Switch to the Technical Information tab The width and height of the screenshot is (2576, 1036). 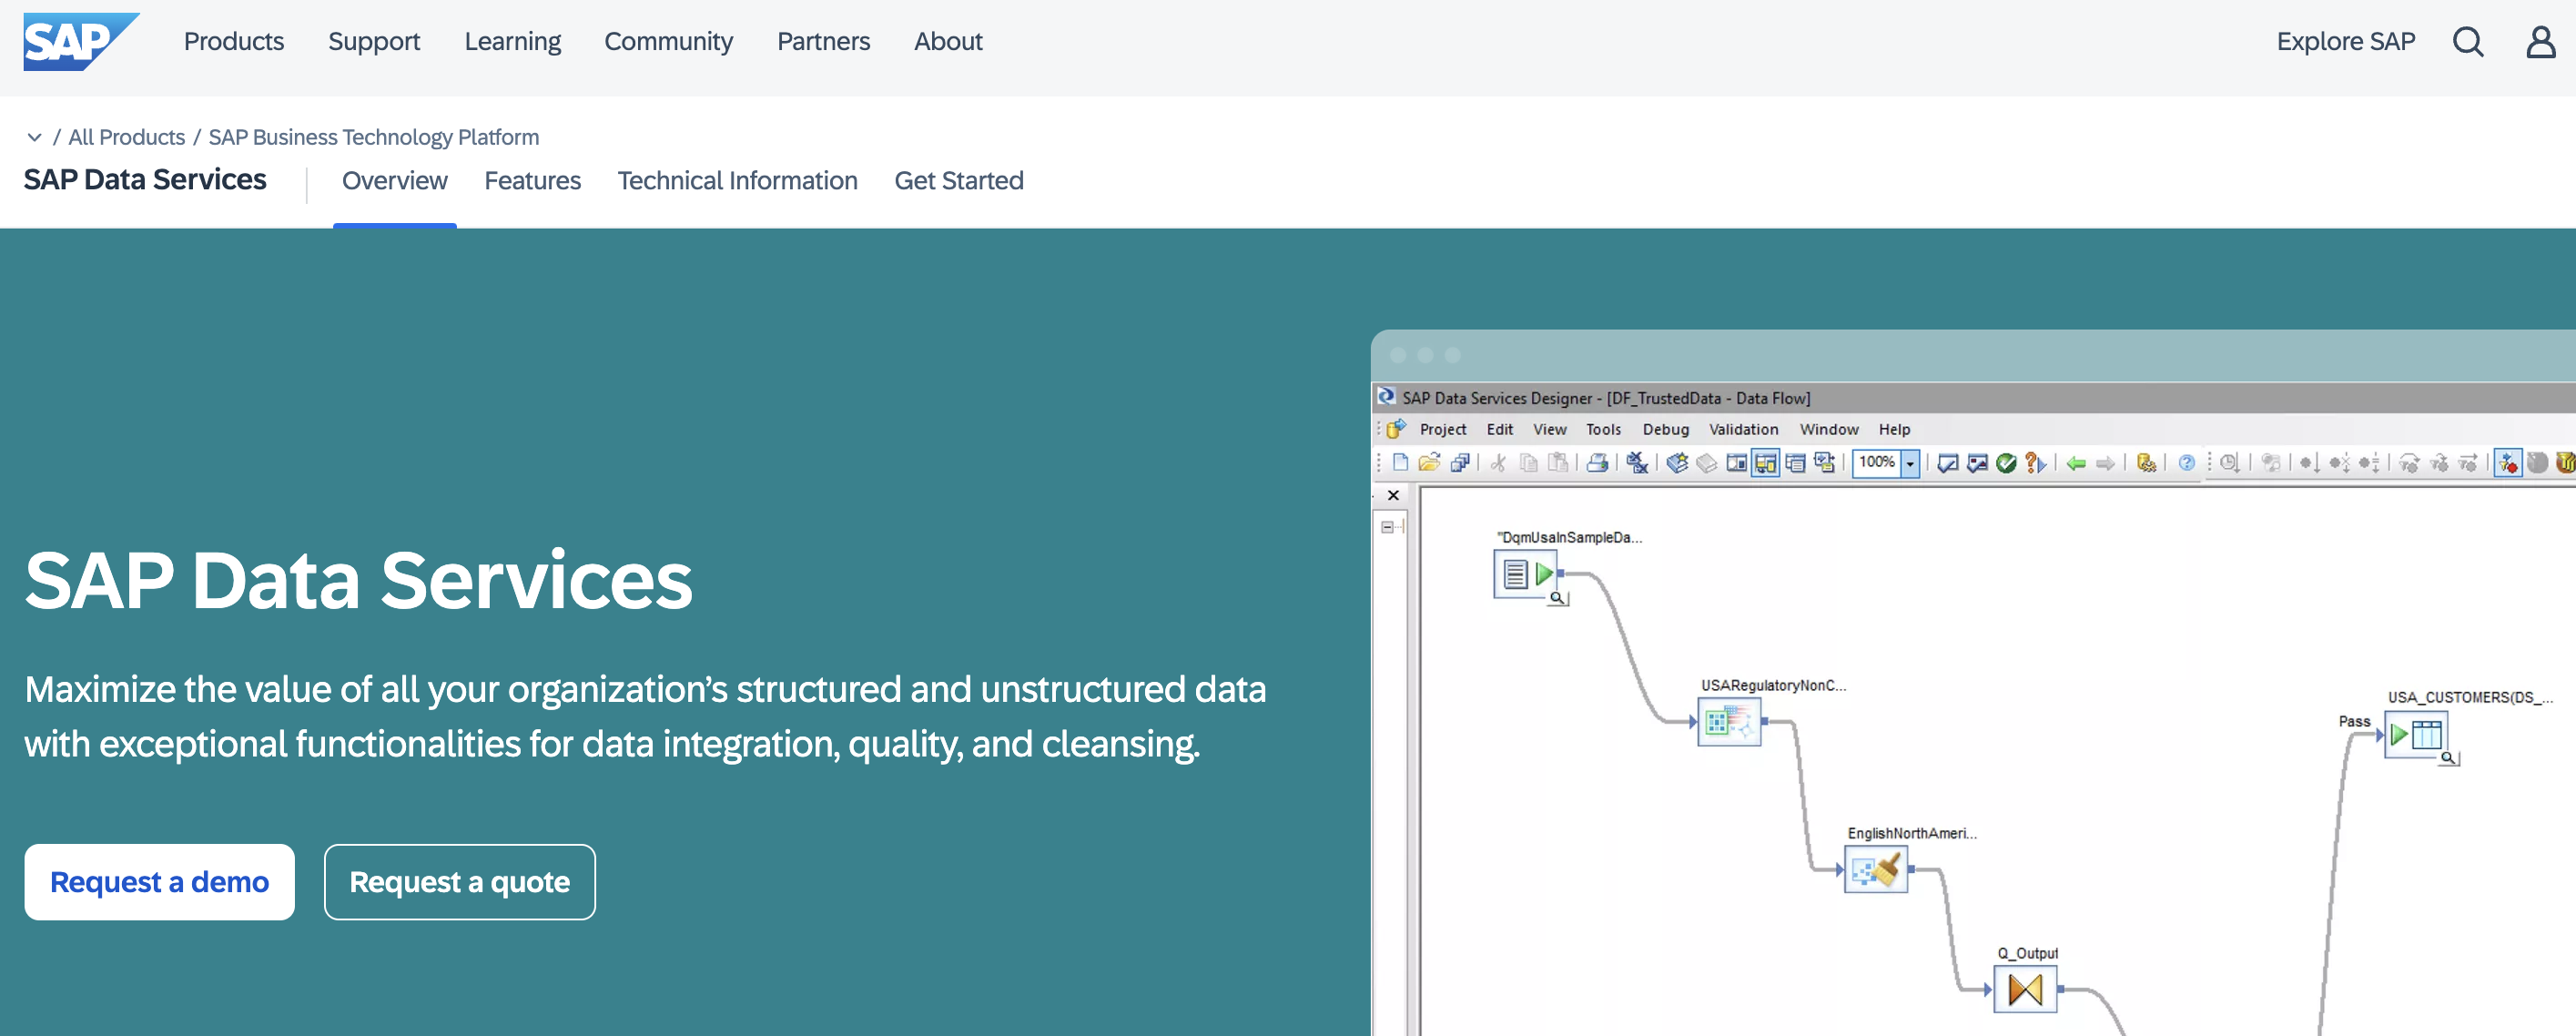(x=737, y=181)
